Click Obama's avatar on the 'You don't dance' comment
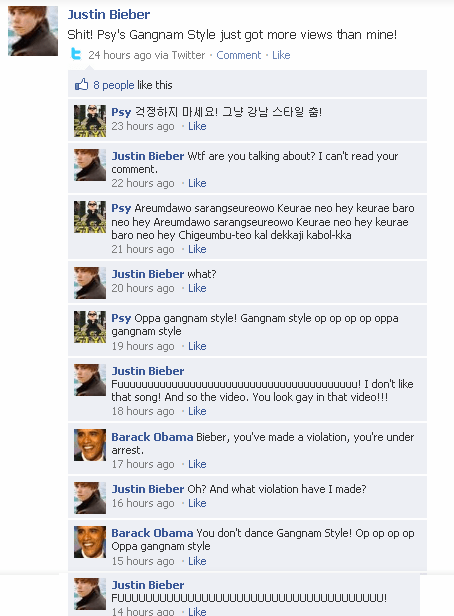Viewport: 454px width, 616px height. [90, 542]
